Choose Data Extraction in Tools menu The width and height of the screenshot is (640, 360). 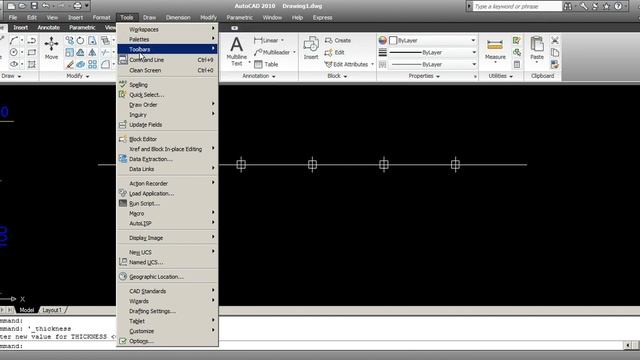click(x=168, y=159)
